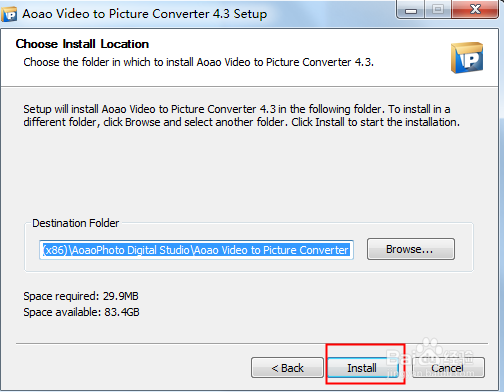
Task: Click the Setup will install instruction paragraph
Action: tap(241, 116)
